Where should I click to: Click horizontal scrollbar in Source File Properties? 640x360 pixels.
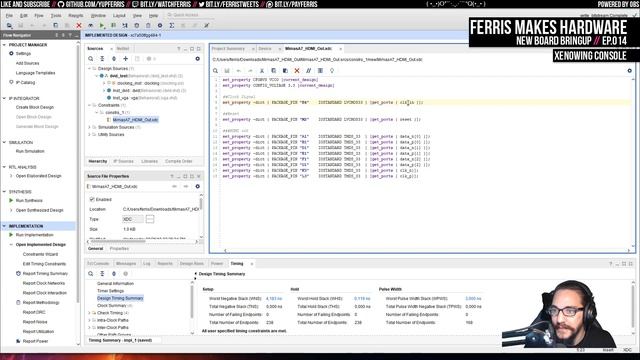pos(118,242)
